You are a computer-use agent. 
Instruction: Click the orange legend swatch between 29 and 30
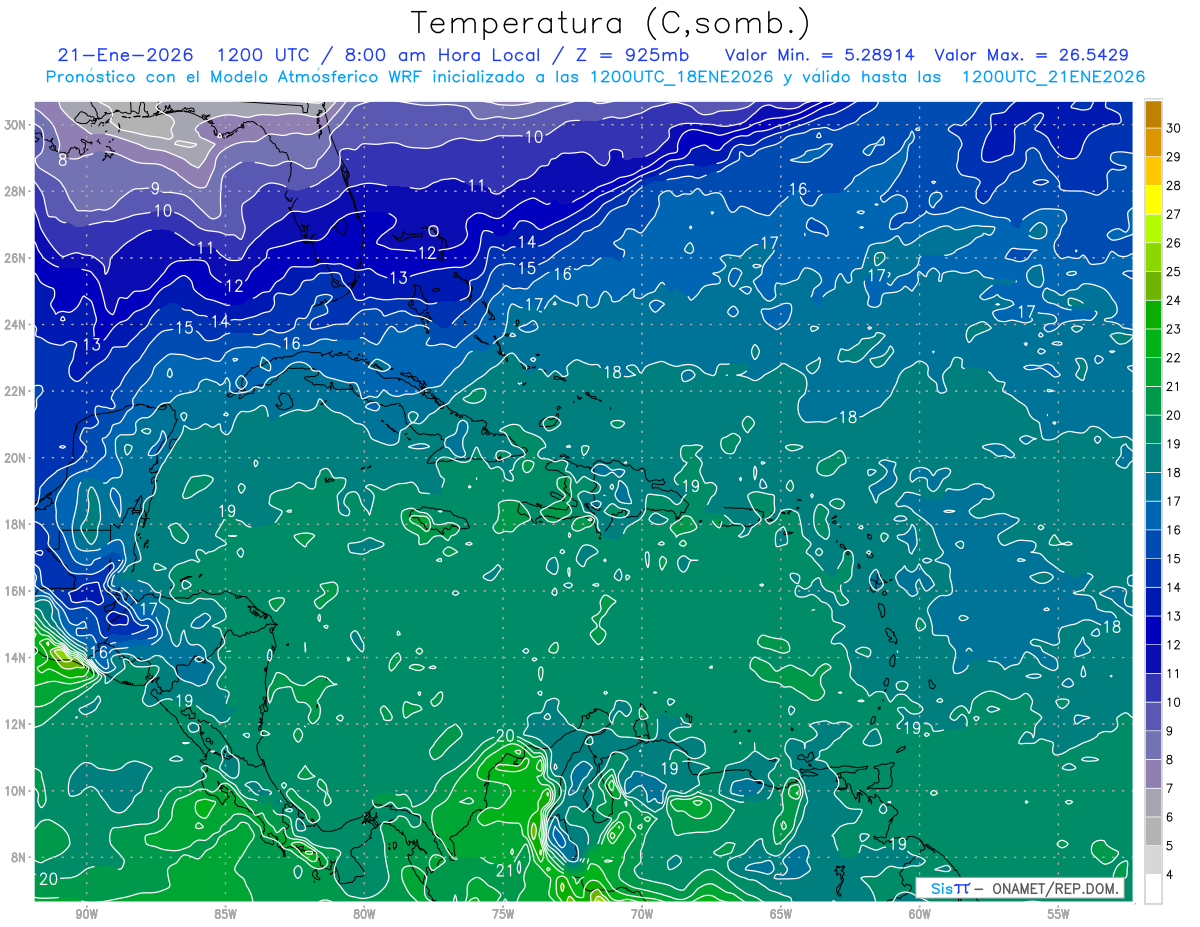[1153, 142]
